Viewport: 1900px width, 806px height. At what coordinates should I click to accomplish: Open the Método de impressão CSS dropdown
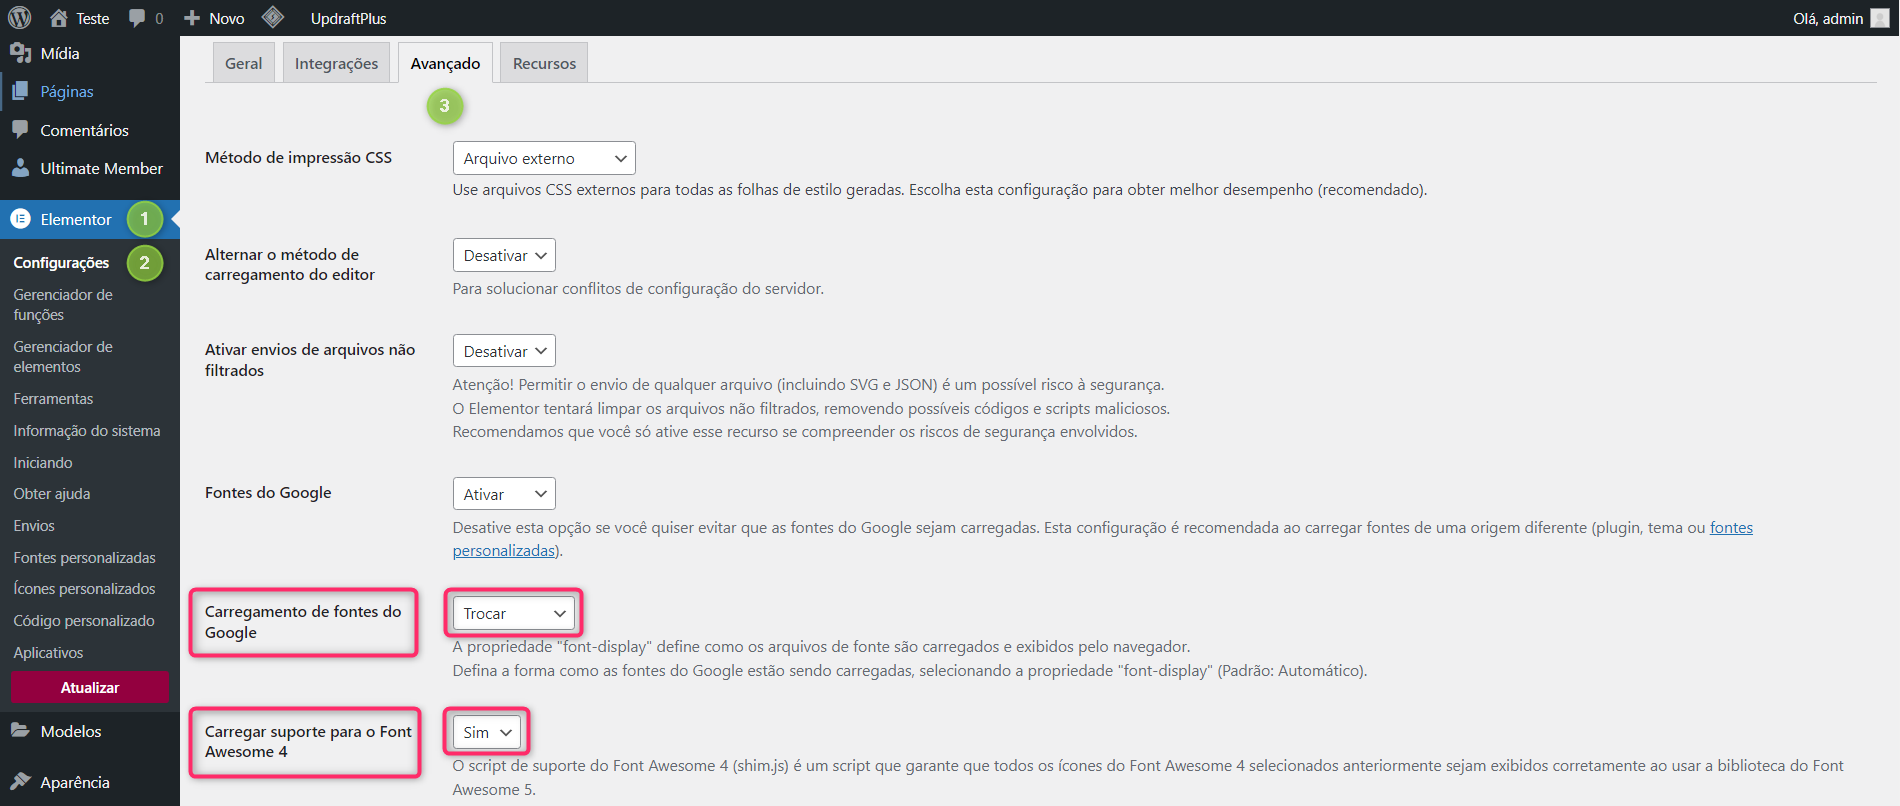544,158
